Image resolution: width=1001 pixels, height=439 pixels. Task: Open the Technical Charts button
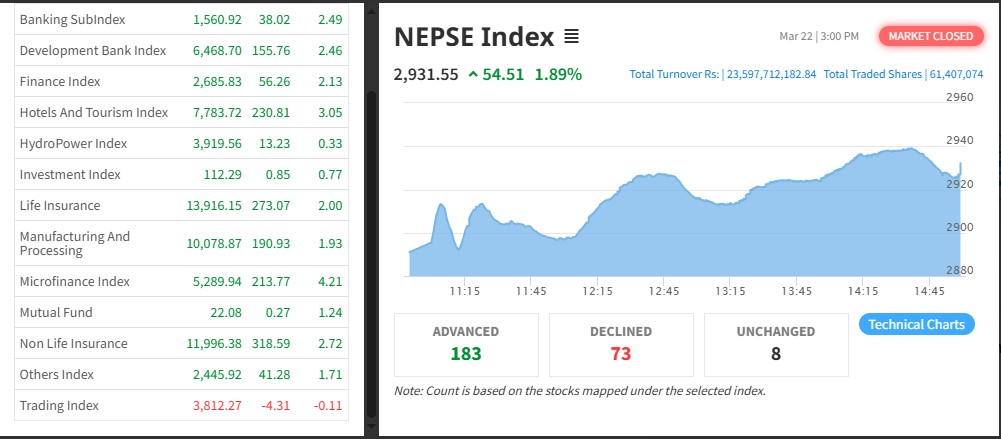tap(916, 324)
